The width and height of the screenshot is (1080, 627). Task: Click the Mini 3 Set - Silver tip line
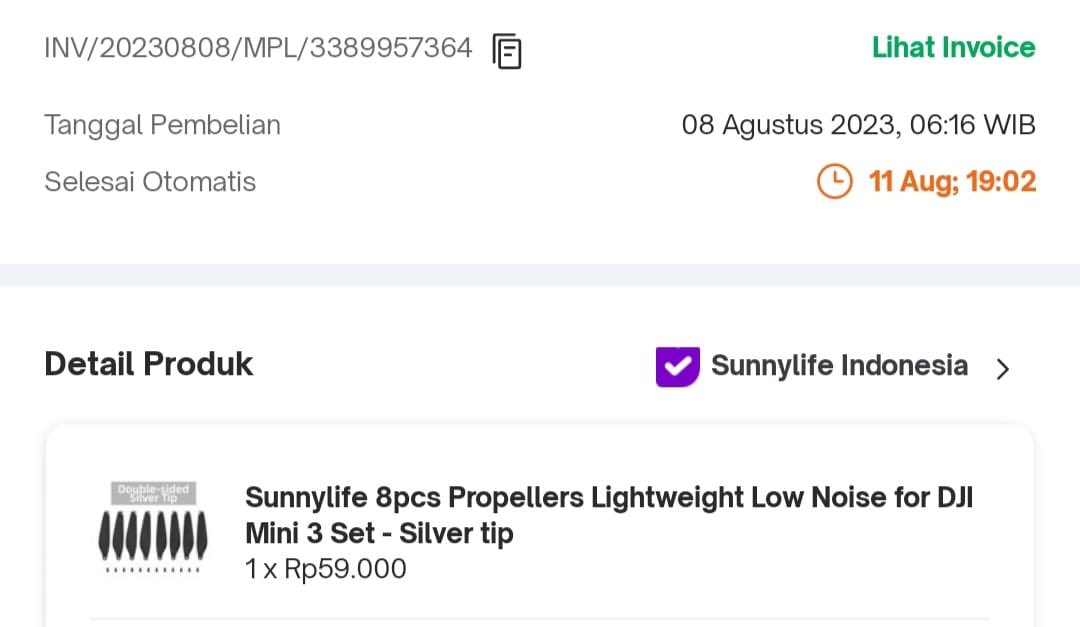[x=380, y=533]
